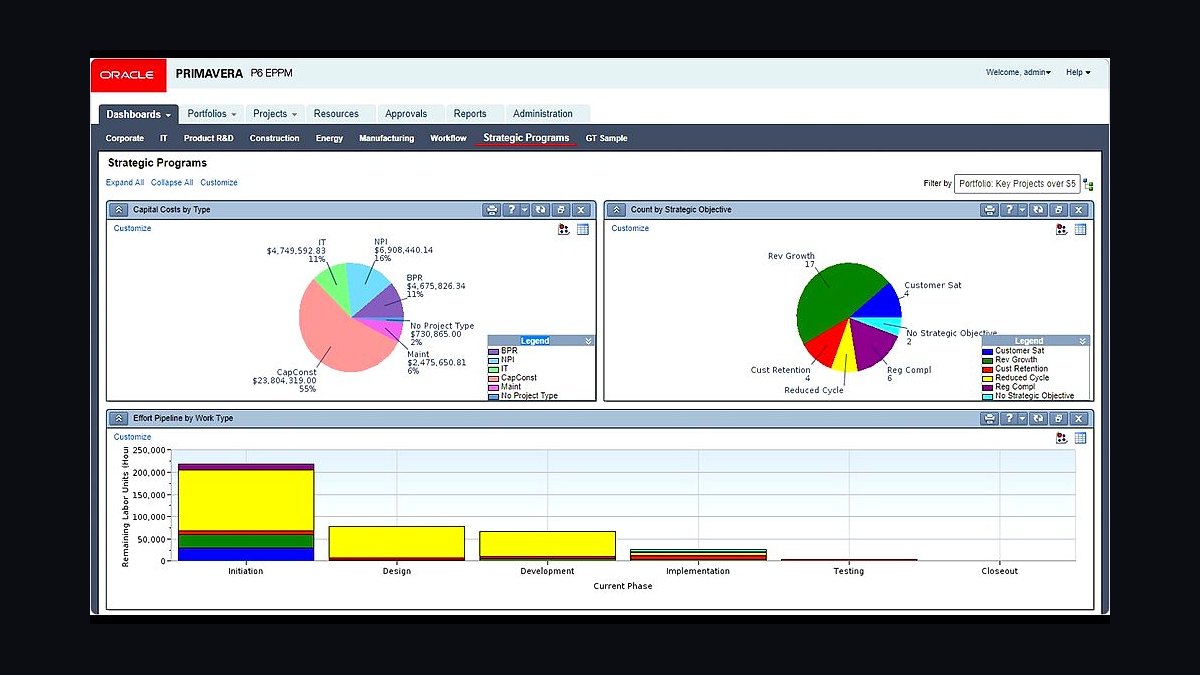Maximize the Count by Strategic Objective portlet

[x=1058, y=210]
